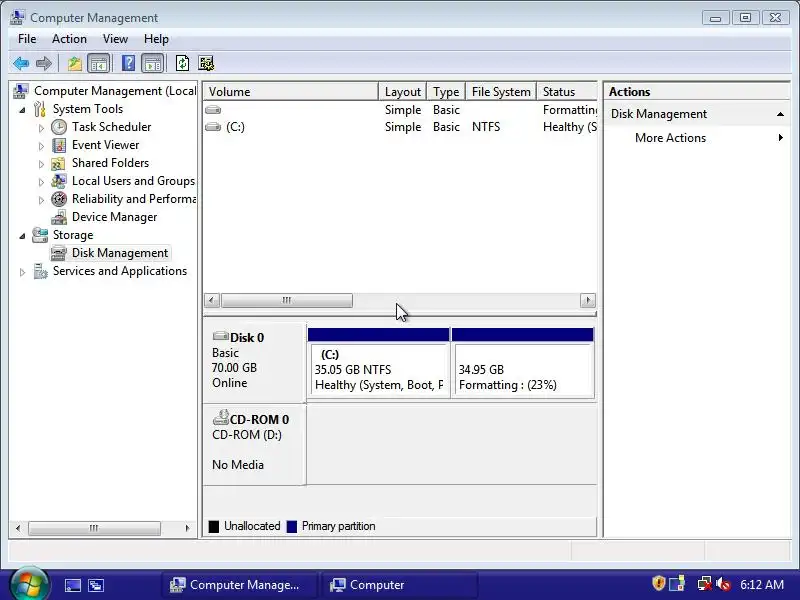Image resolution: width=800 pixels, height=600 pixels.
Task: Switch to Computer taskbar button
Action: coord(397,585)
